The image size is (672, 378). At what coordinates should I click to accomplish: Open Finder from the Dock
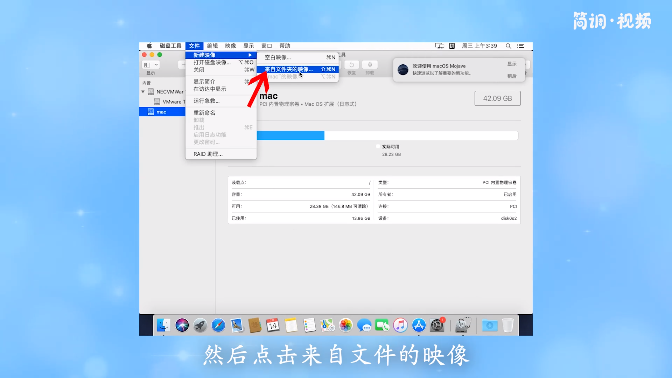tap(163, 325)
